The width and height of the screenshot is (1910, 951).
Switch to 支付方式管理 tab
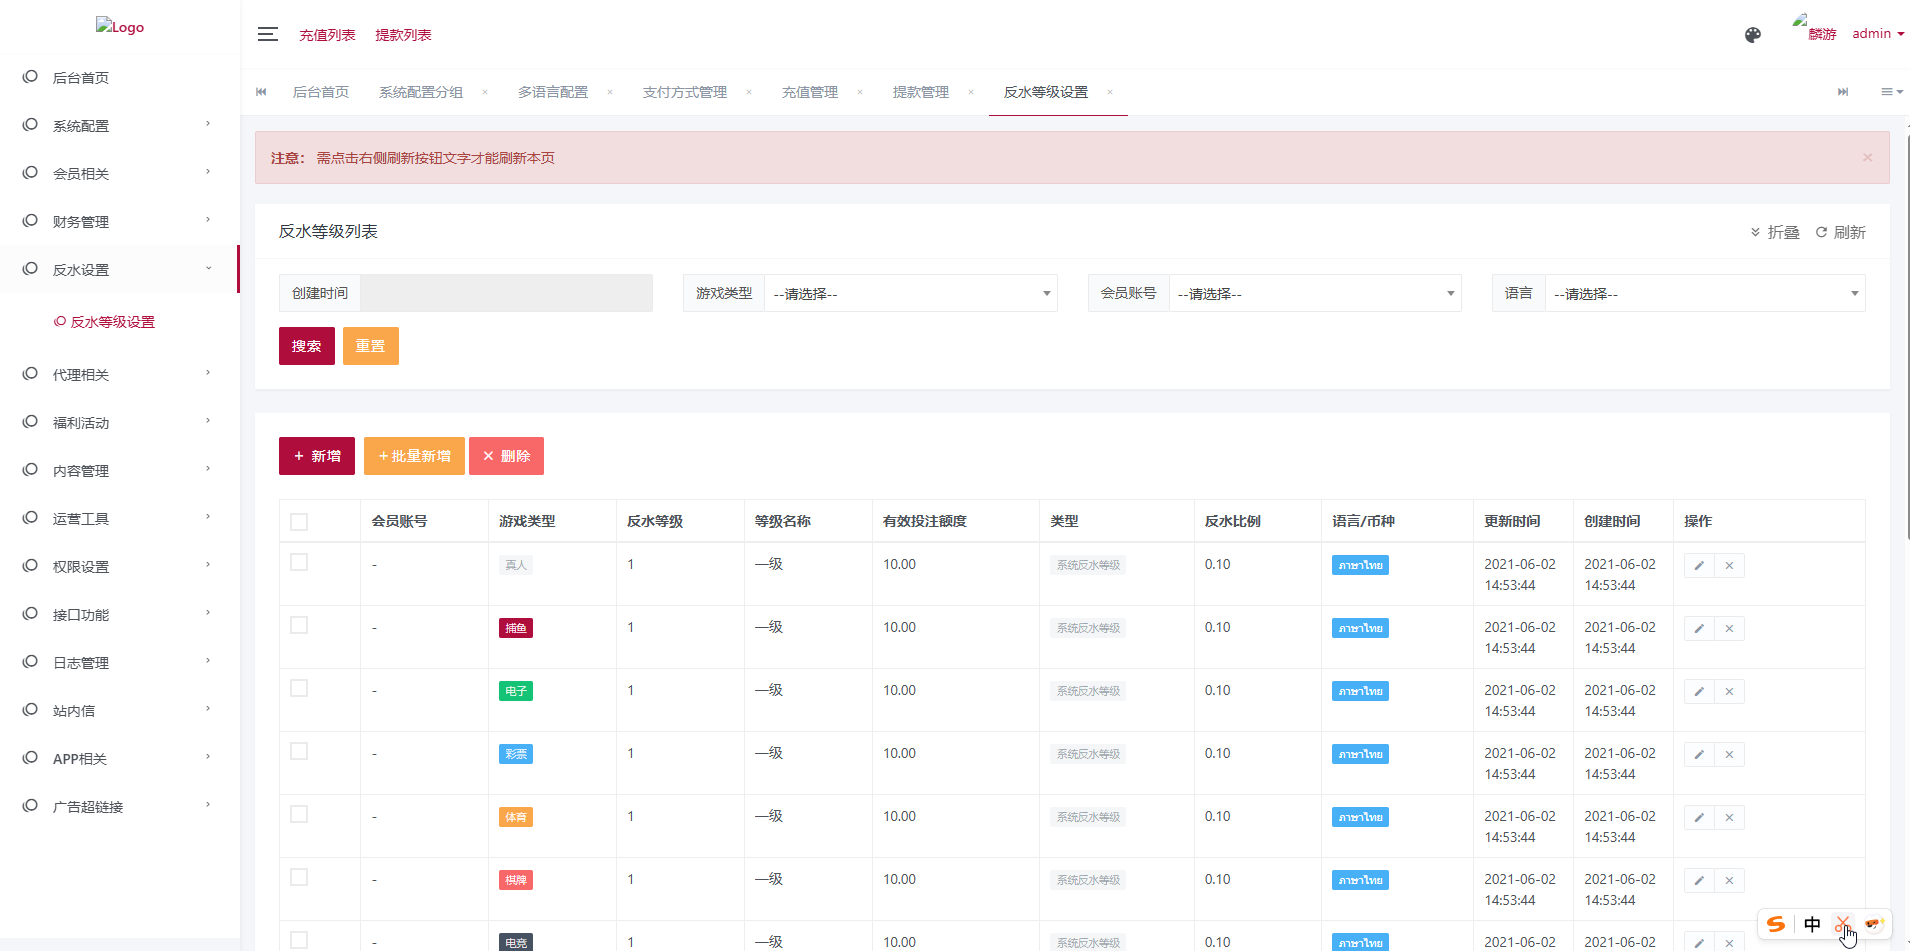tap(684, 92)
